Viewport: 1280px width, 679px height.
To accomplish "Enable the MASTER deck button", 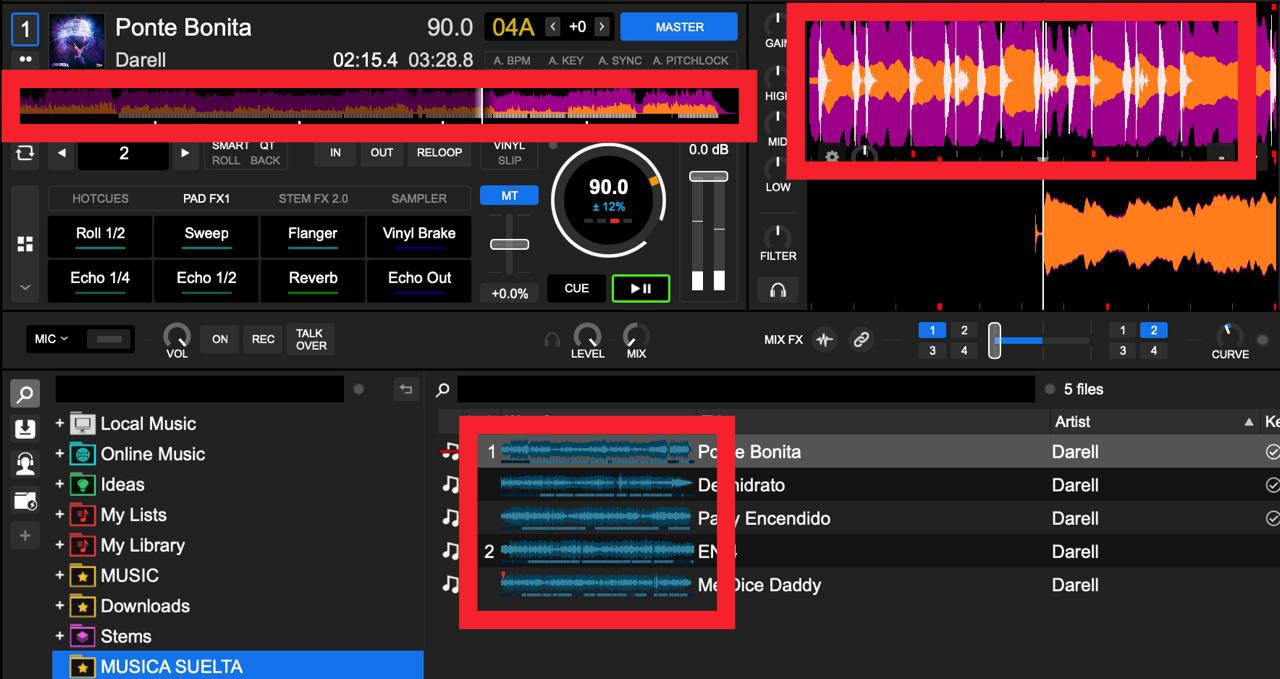I will pyautogui.click(x=679, y=27).
